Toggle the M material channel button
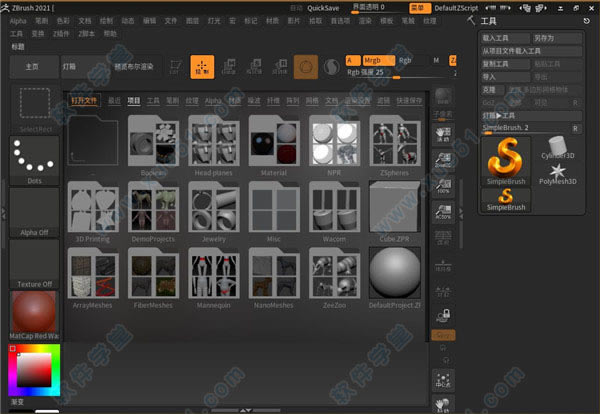 pyautogui.click(x=436, y=60)
